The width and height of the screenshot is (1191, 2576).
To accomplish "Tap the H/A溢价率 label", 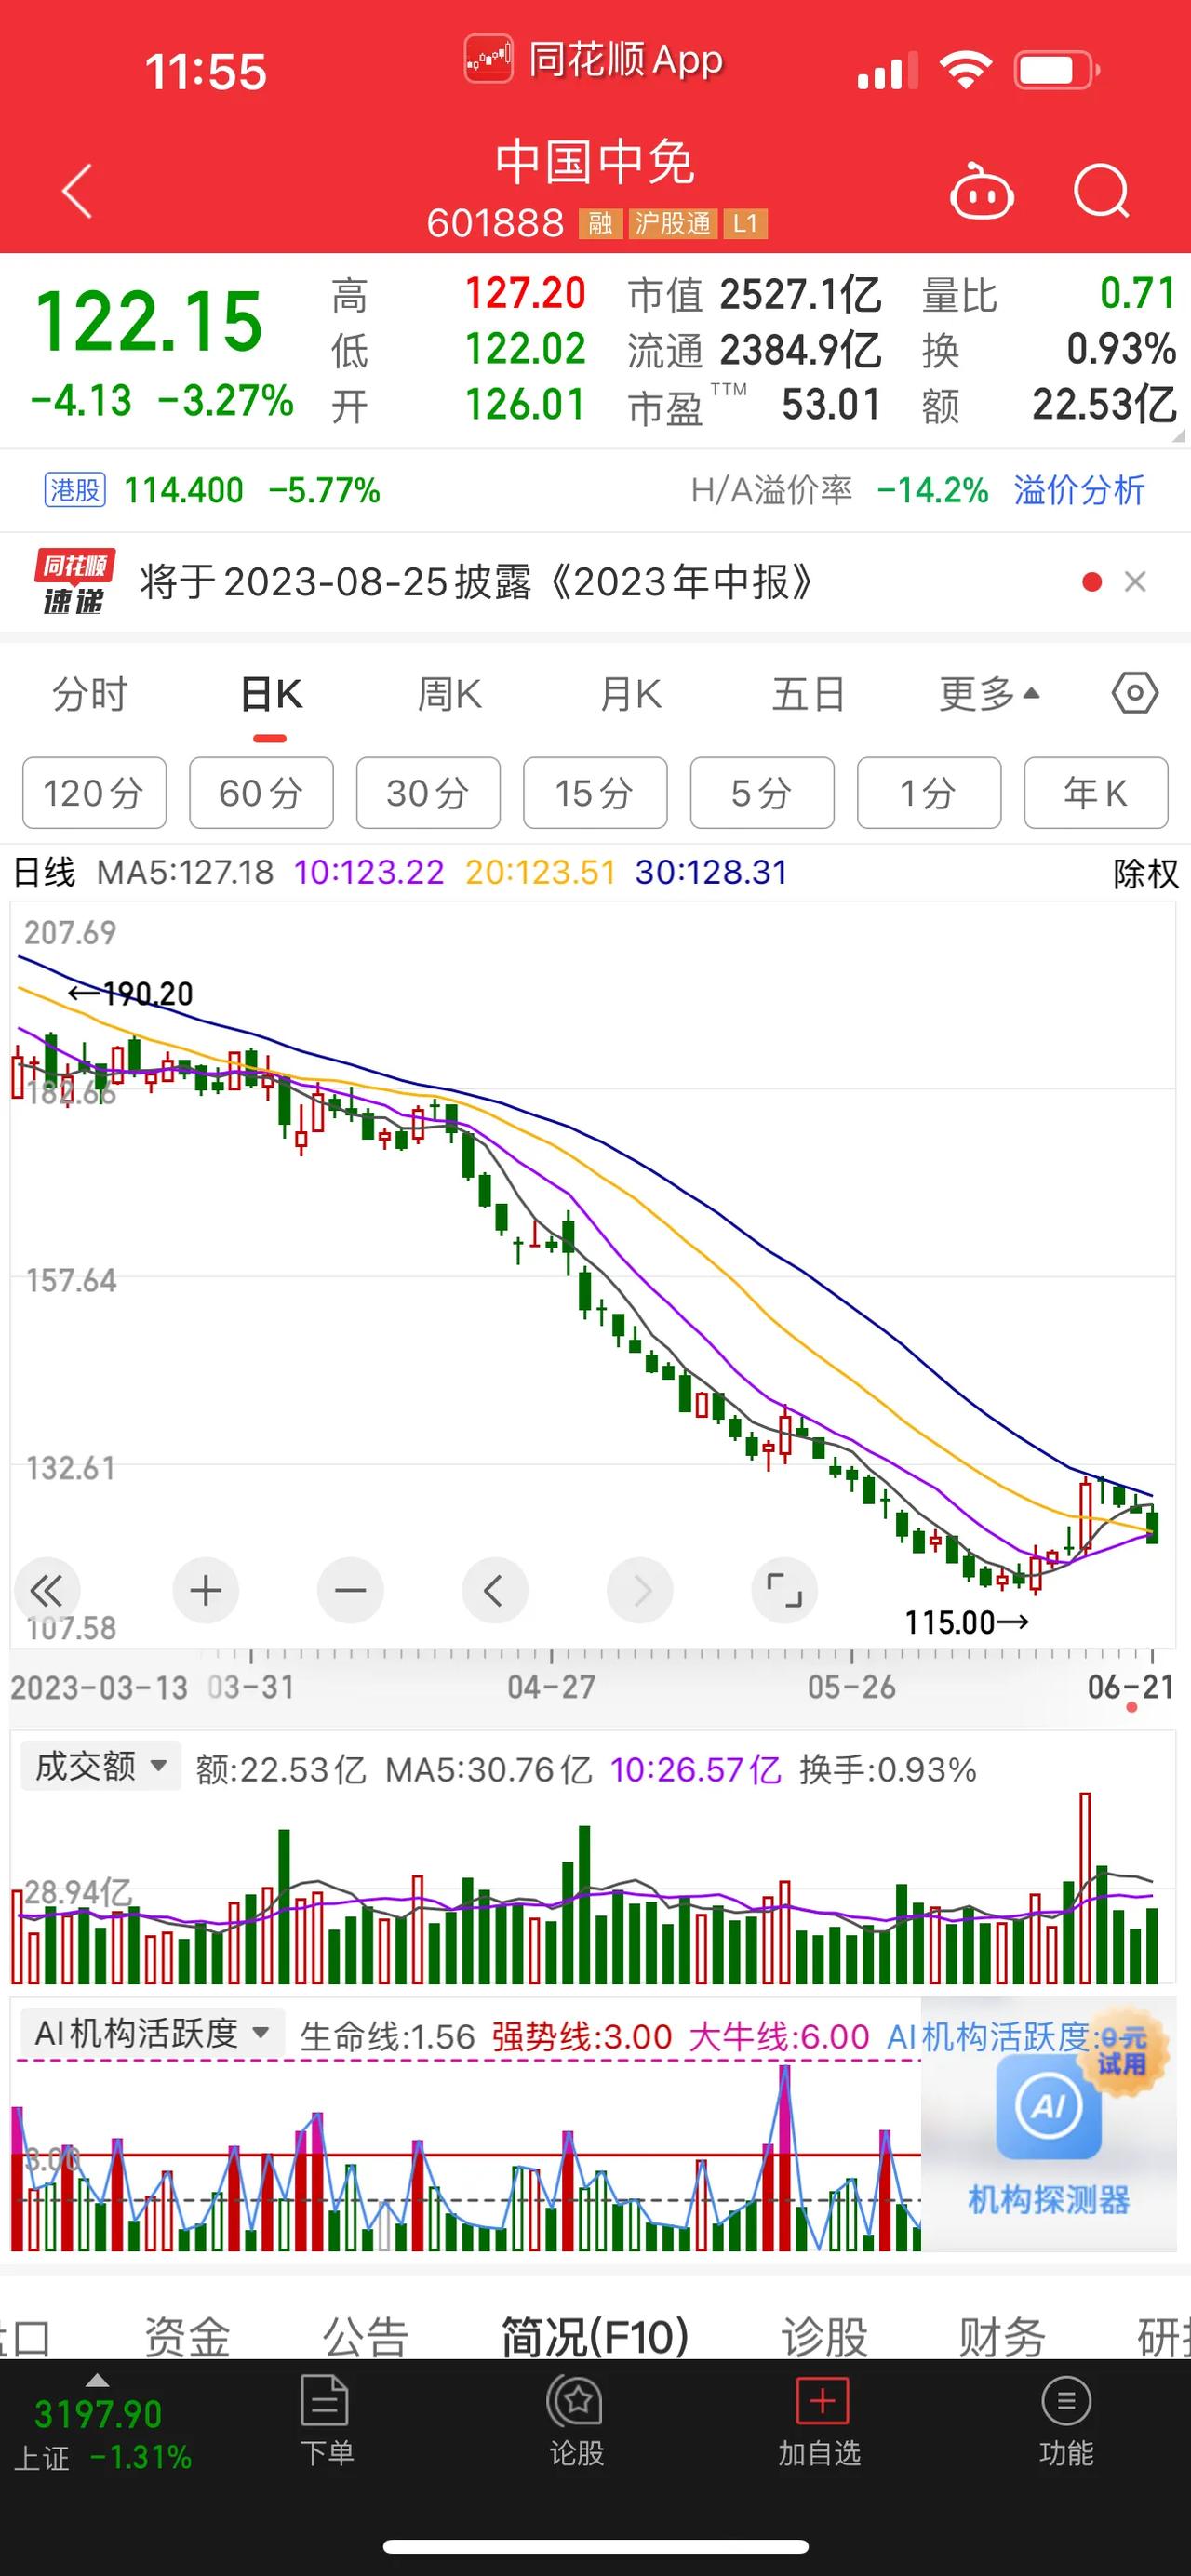I will click(771, 490).
